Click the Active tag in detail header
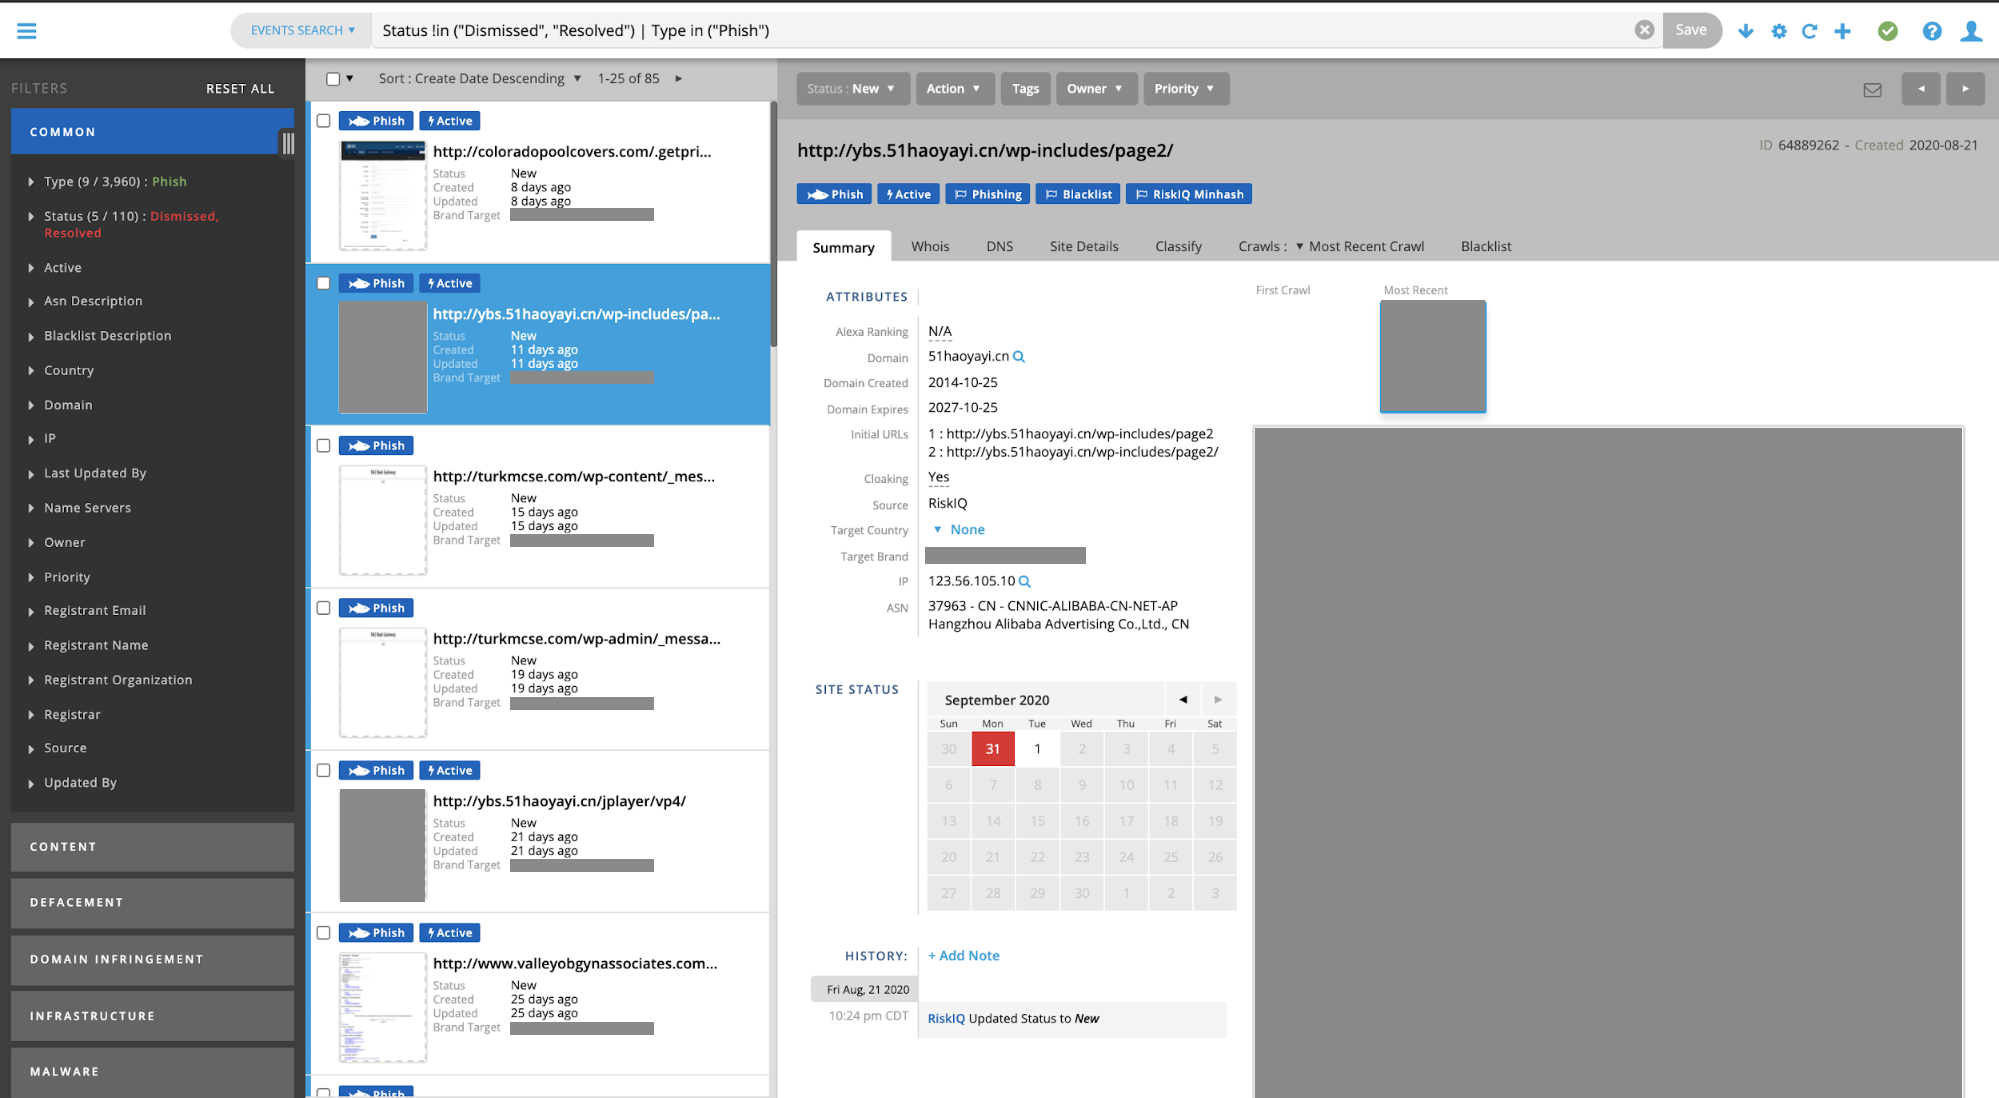1999x1098 pixels. point(908,194)
